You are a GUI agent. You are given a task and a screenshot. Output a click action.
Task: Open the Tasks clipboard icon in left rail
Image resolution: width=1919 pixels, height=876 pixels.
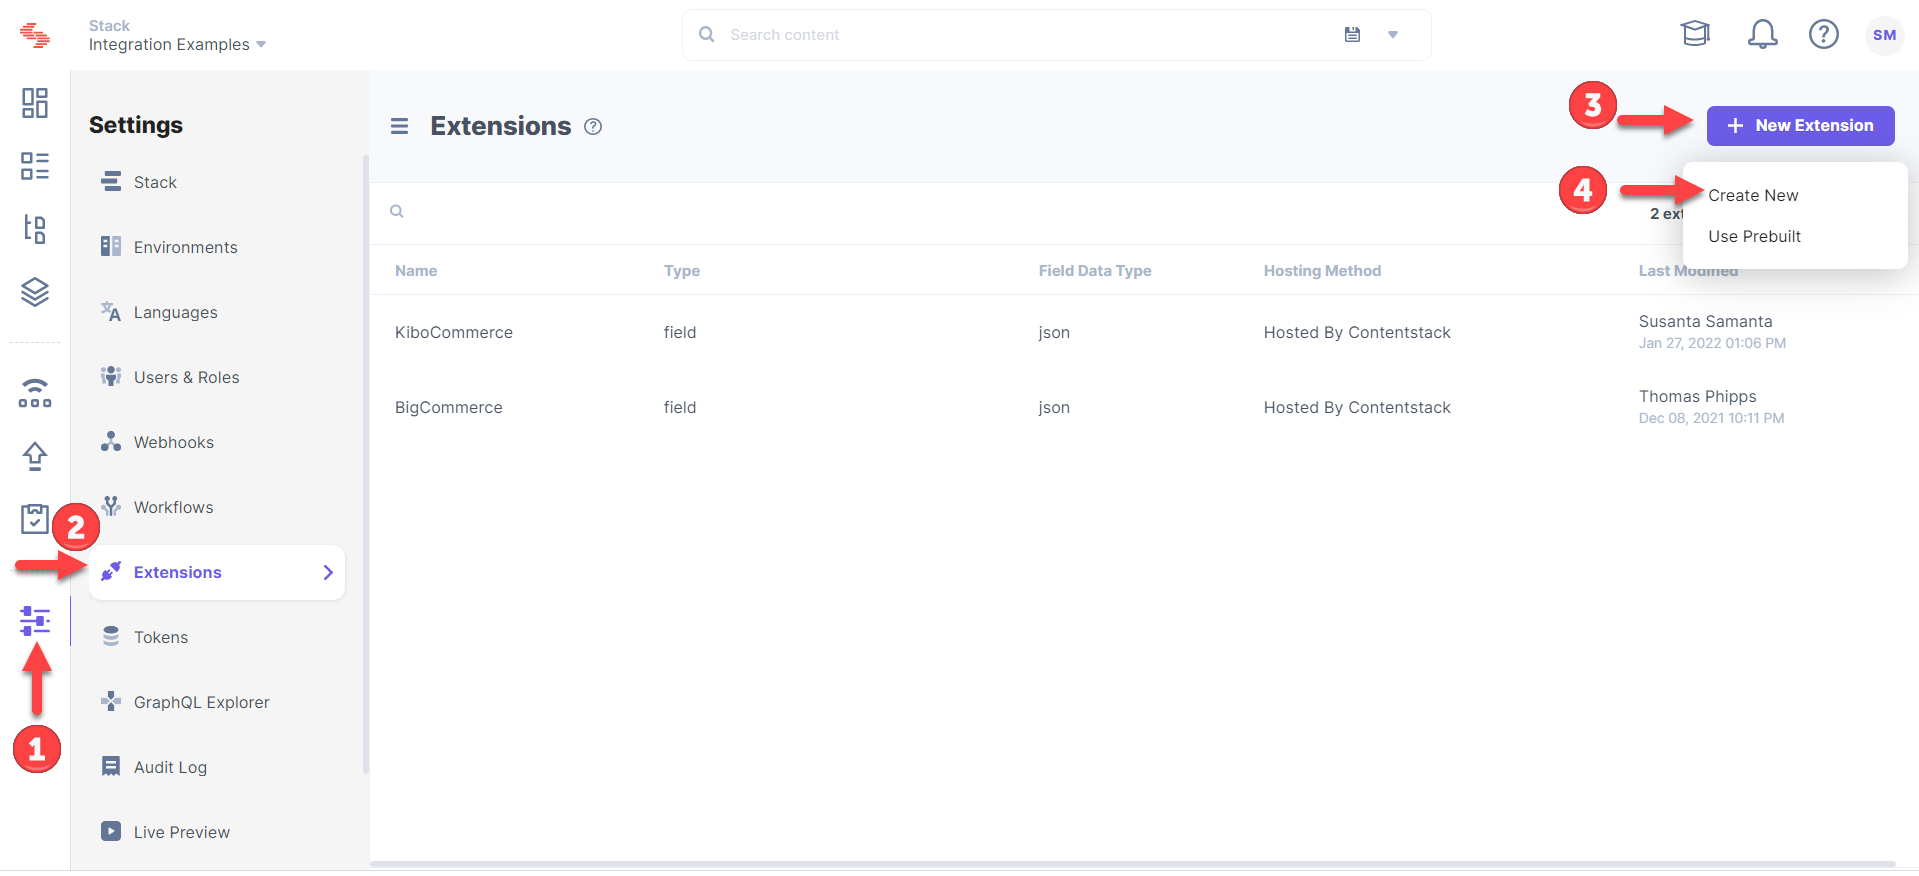point(35,518)
